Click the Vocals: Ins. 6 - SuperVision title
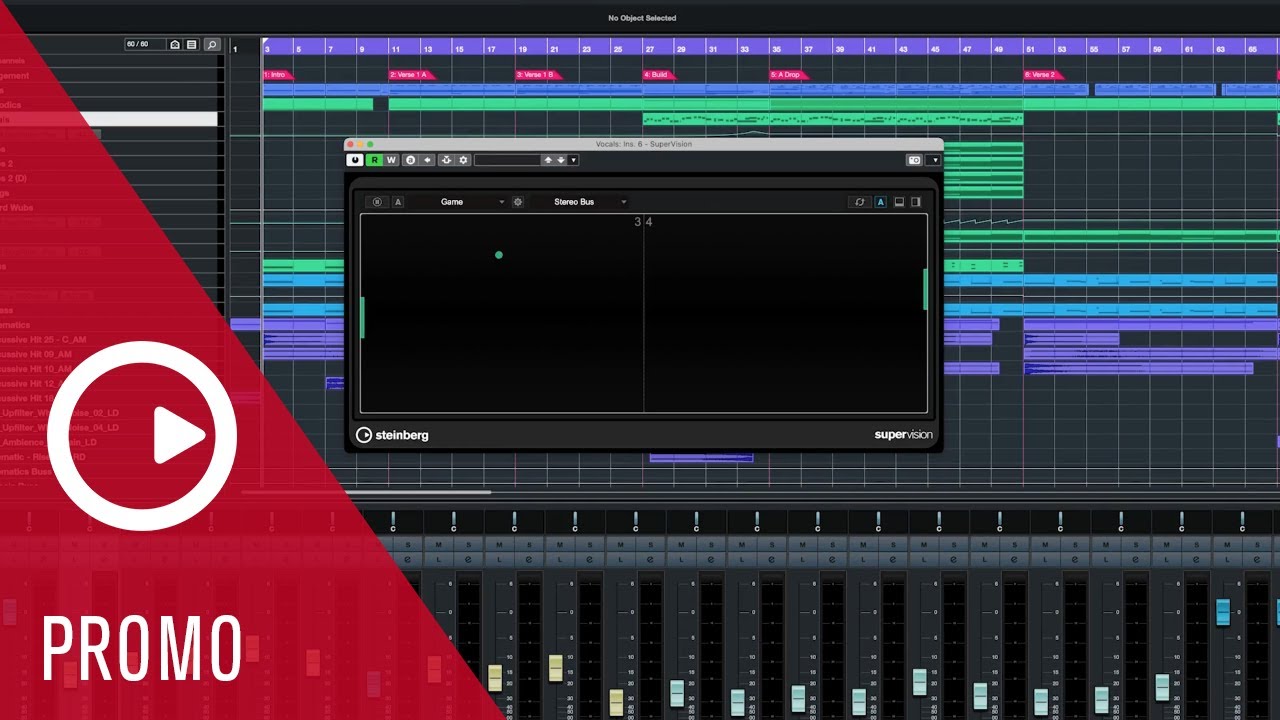The height and width of the screenshot is (720, 1280). click(643, 144)
